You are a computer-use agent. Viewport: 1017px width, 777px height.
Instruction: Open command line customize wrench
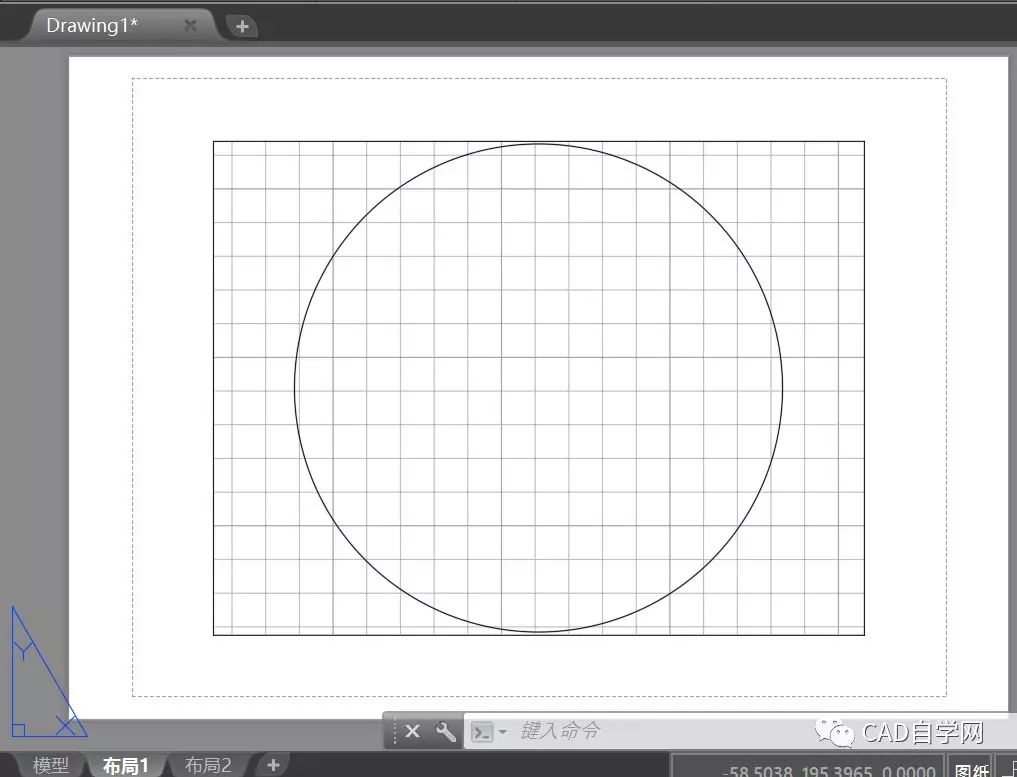445,732
